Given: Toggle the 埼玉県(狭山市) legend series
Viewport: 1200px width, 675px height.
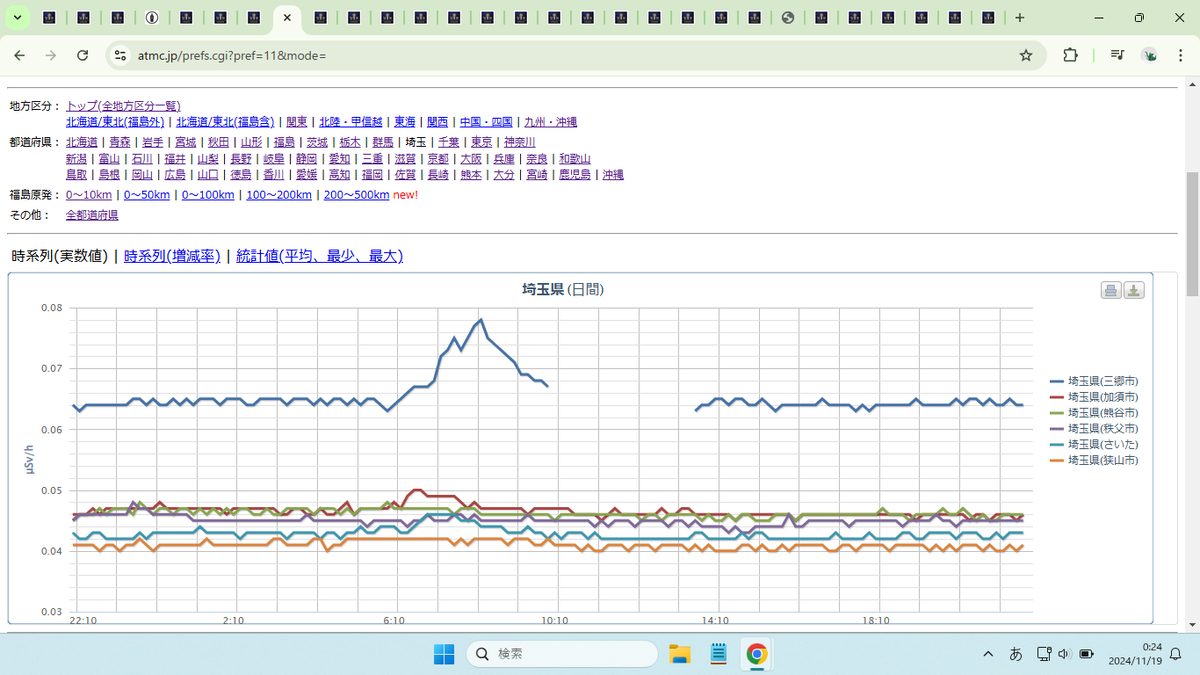Looking at the screenshot, I should 1094,460.
